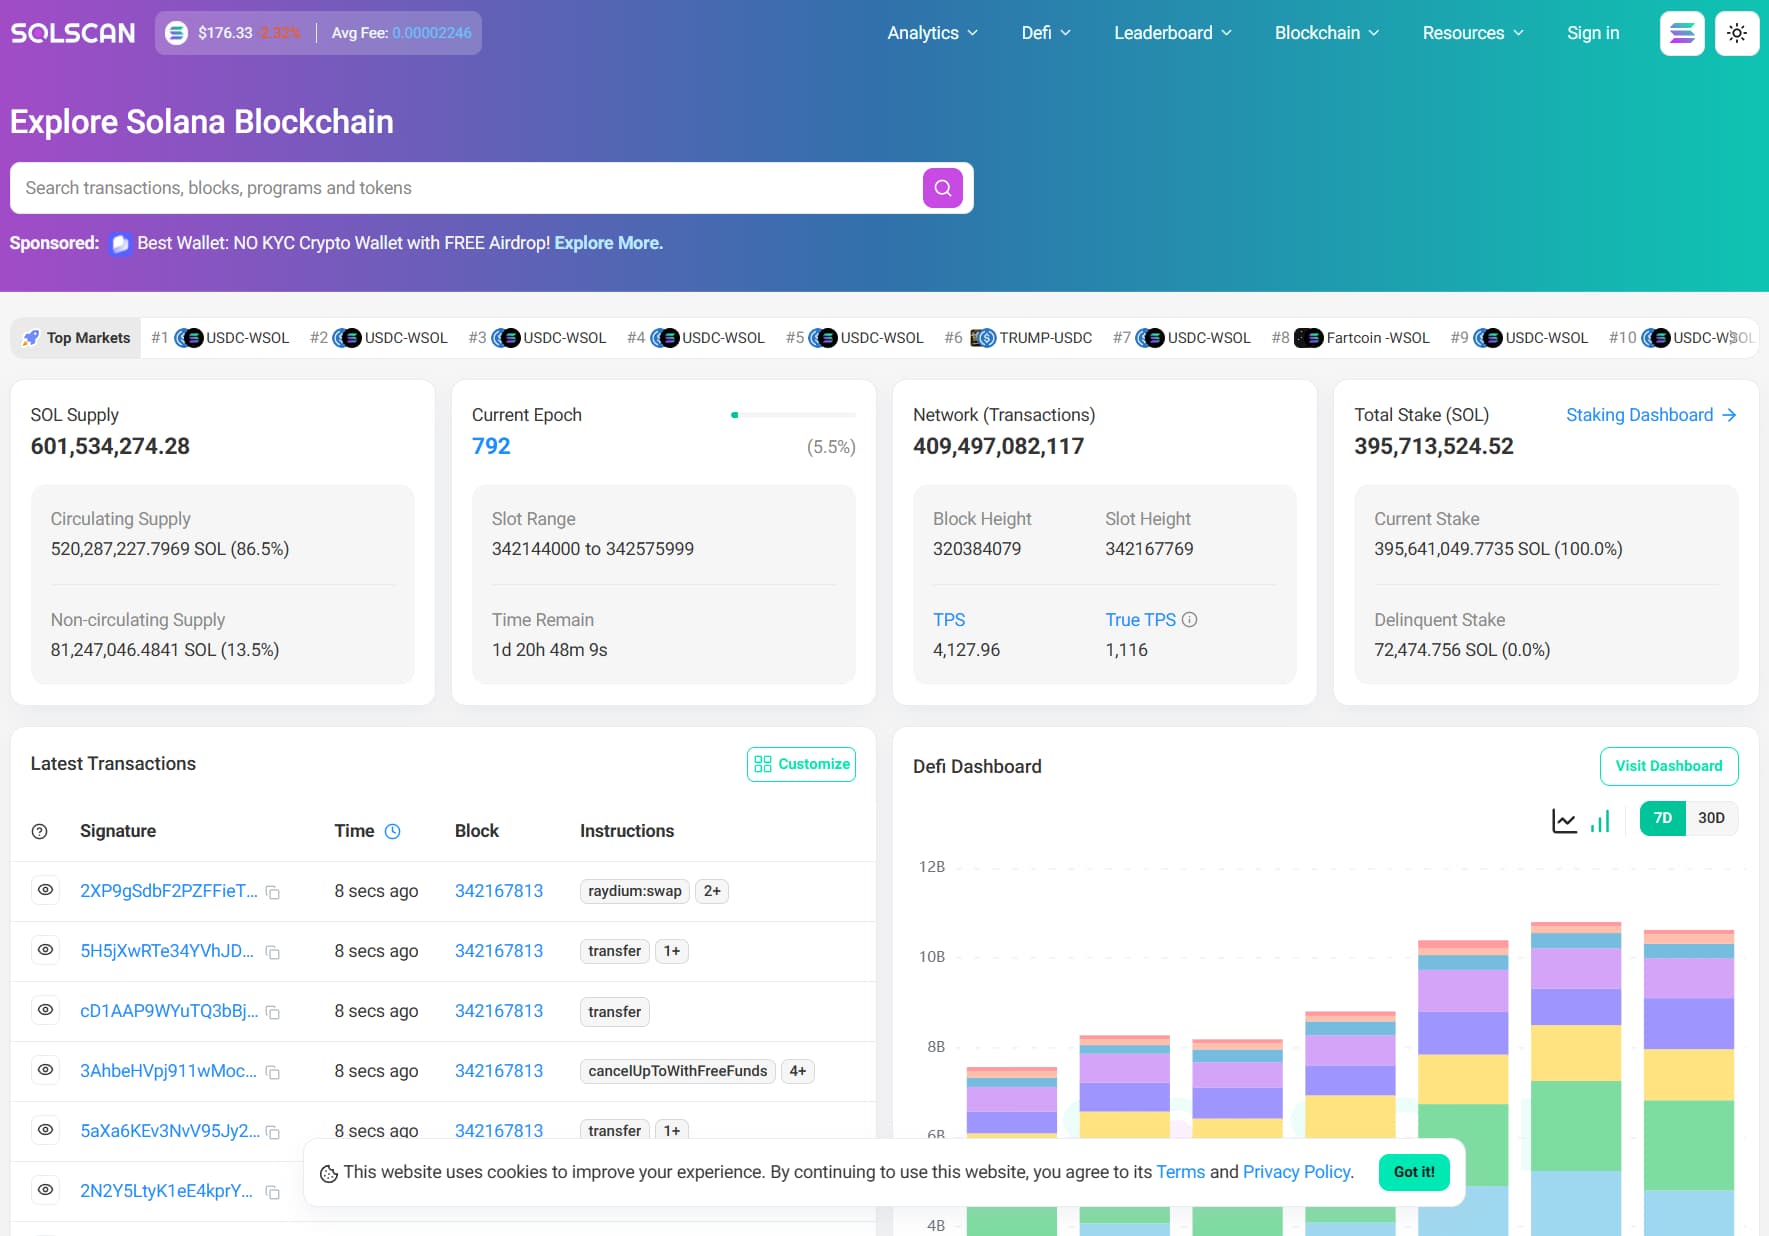Toggle eye preview for transaction 5H5jXwRTe34YVhJD
1769x1236 pixels.
pos(45,950)
